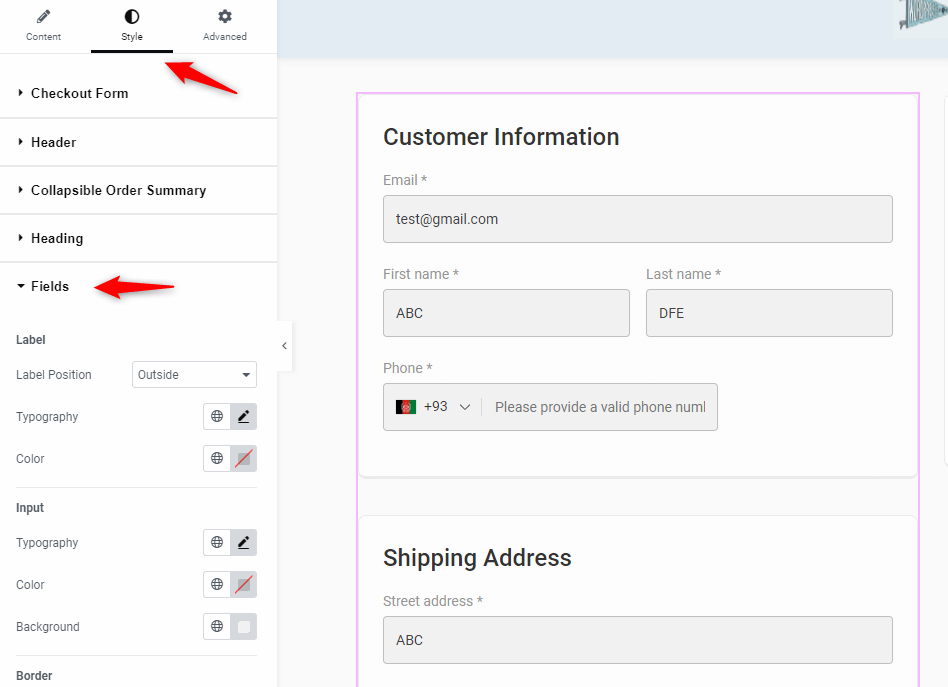
Task: Click the 'Street address *' field label
Action: (x=433, y=601)
